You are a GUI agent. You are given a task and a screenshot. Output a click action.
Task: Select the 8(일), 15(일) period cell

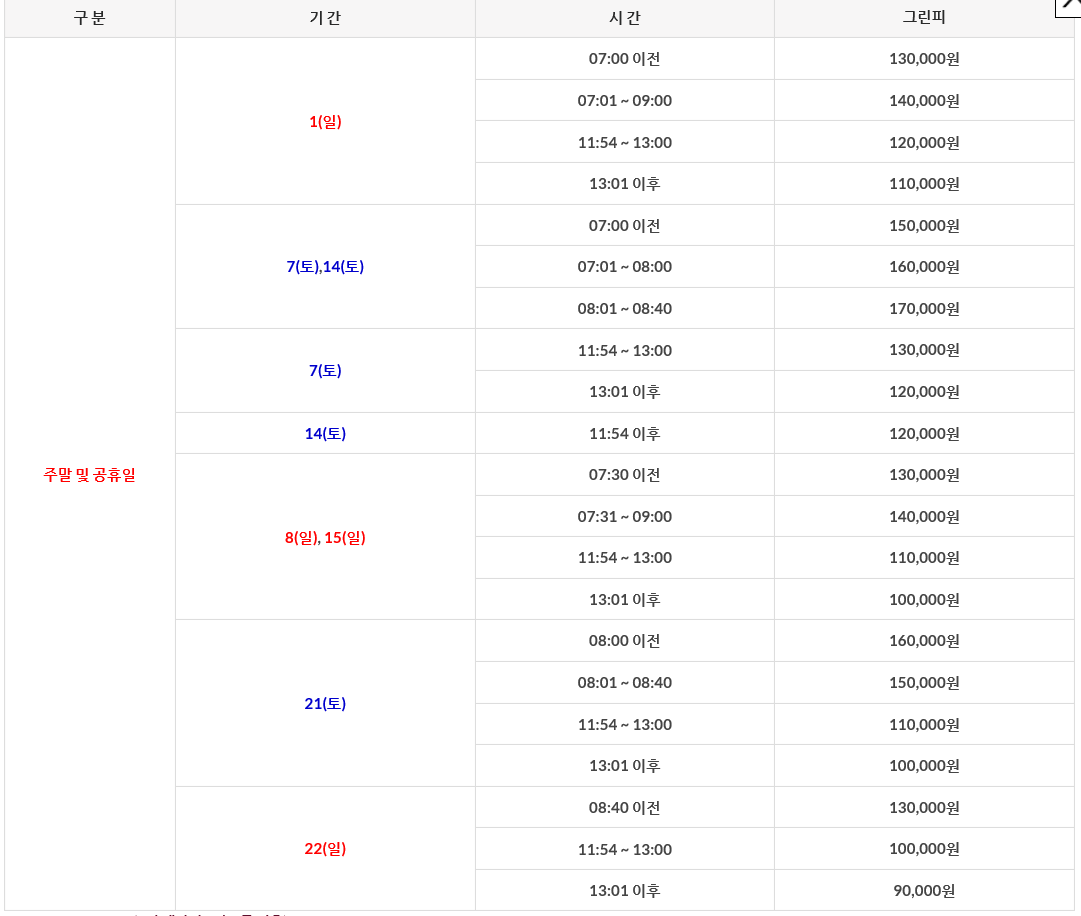tap(325, 538)
